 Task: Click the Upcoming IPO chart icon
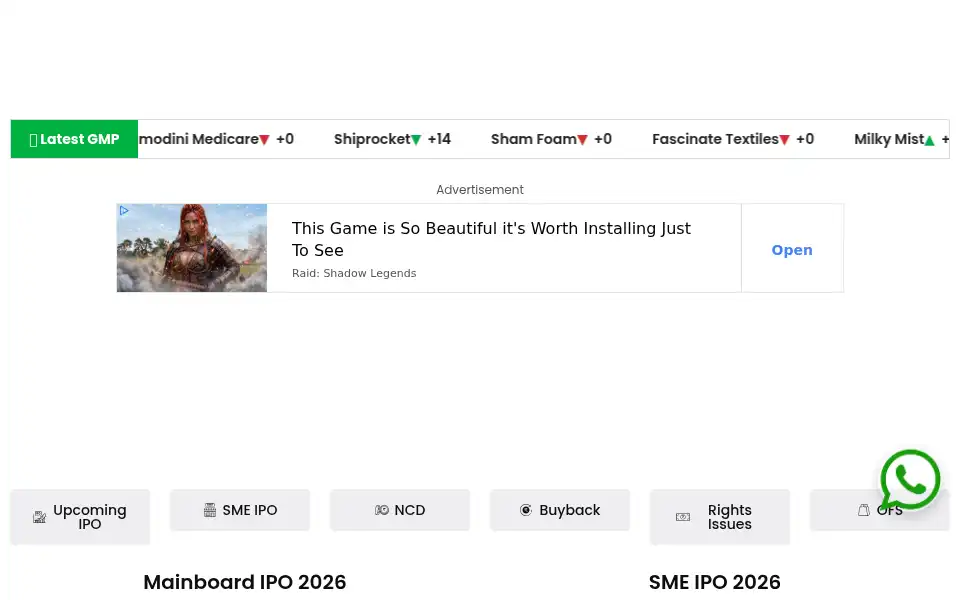tap(39, 517)
